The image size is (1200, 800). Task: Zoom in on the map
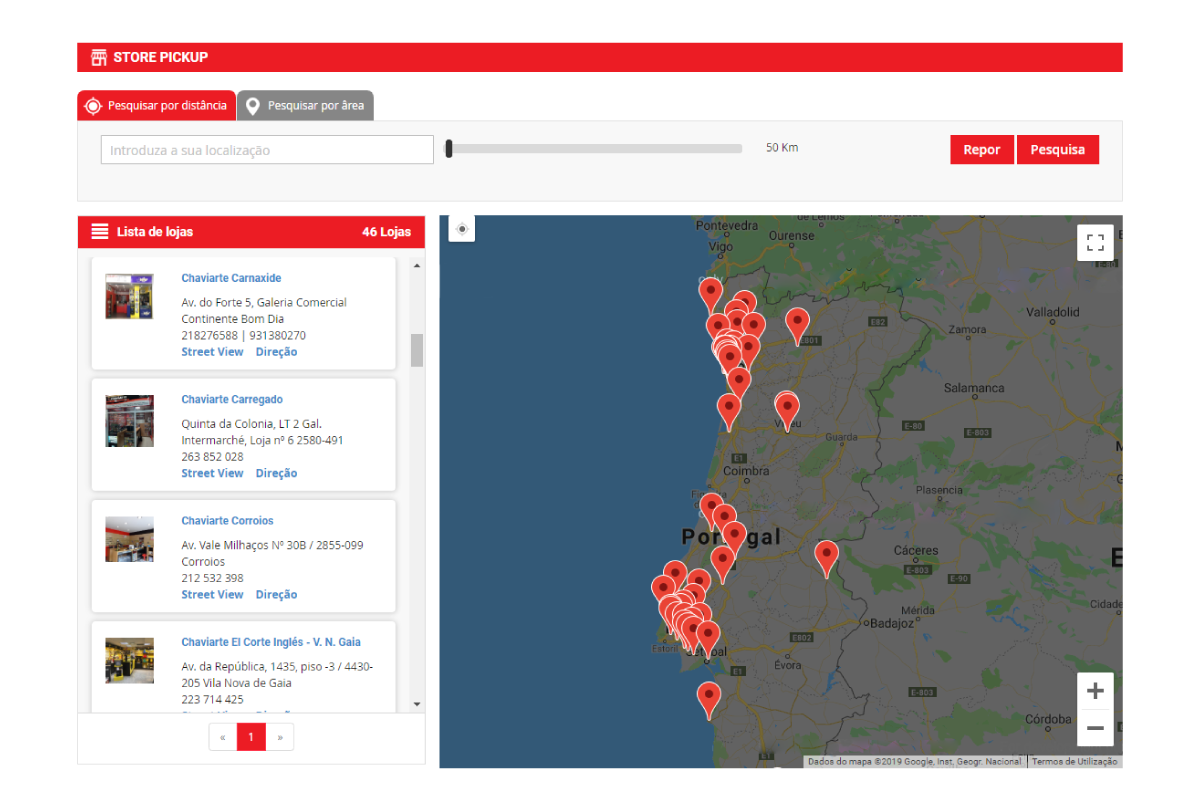tap(1095, 691)
